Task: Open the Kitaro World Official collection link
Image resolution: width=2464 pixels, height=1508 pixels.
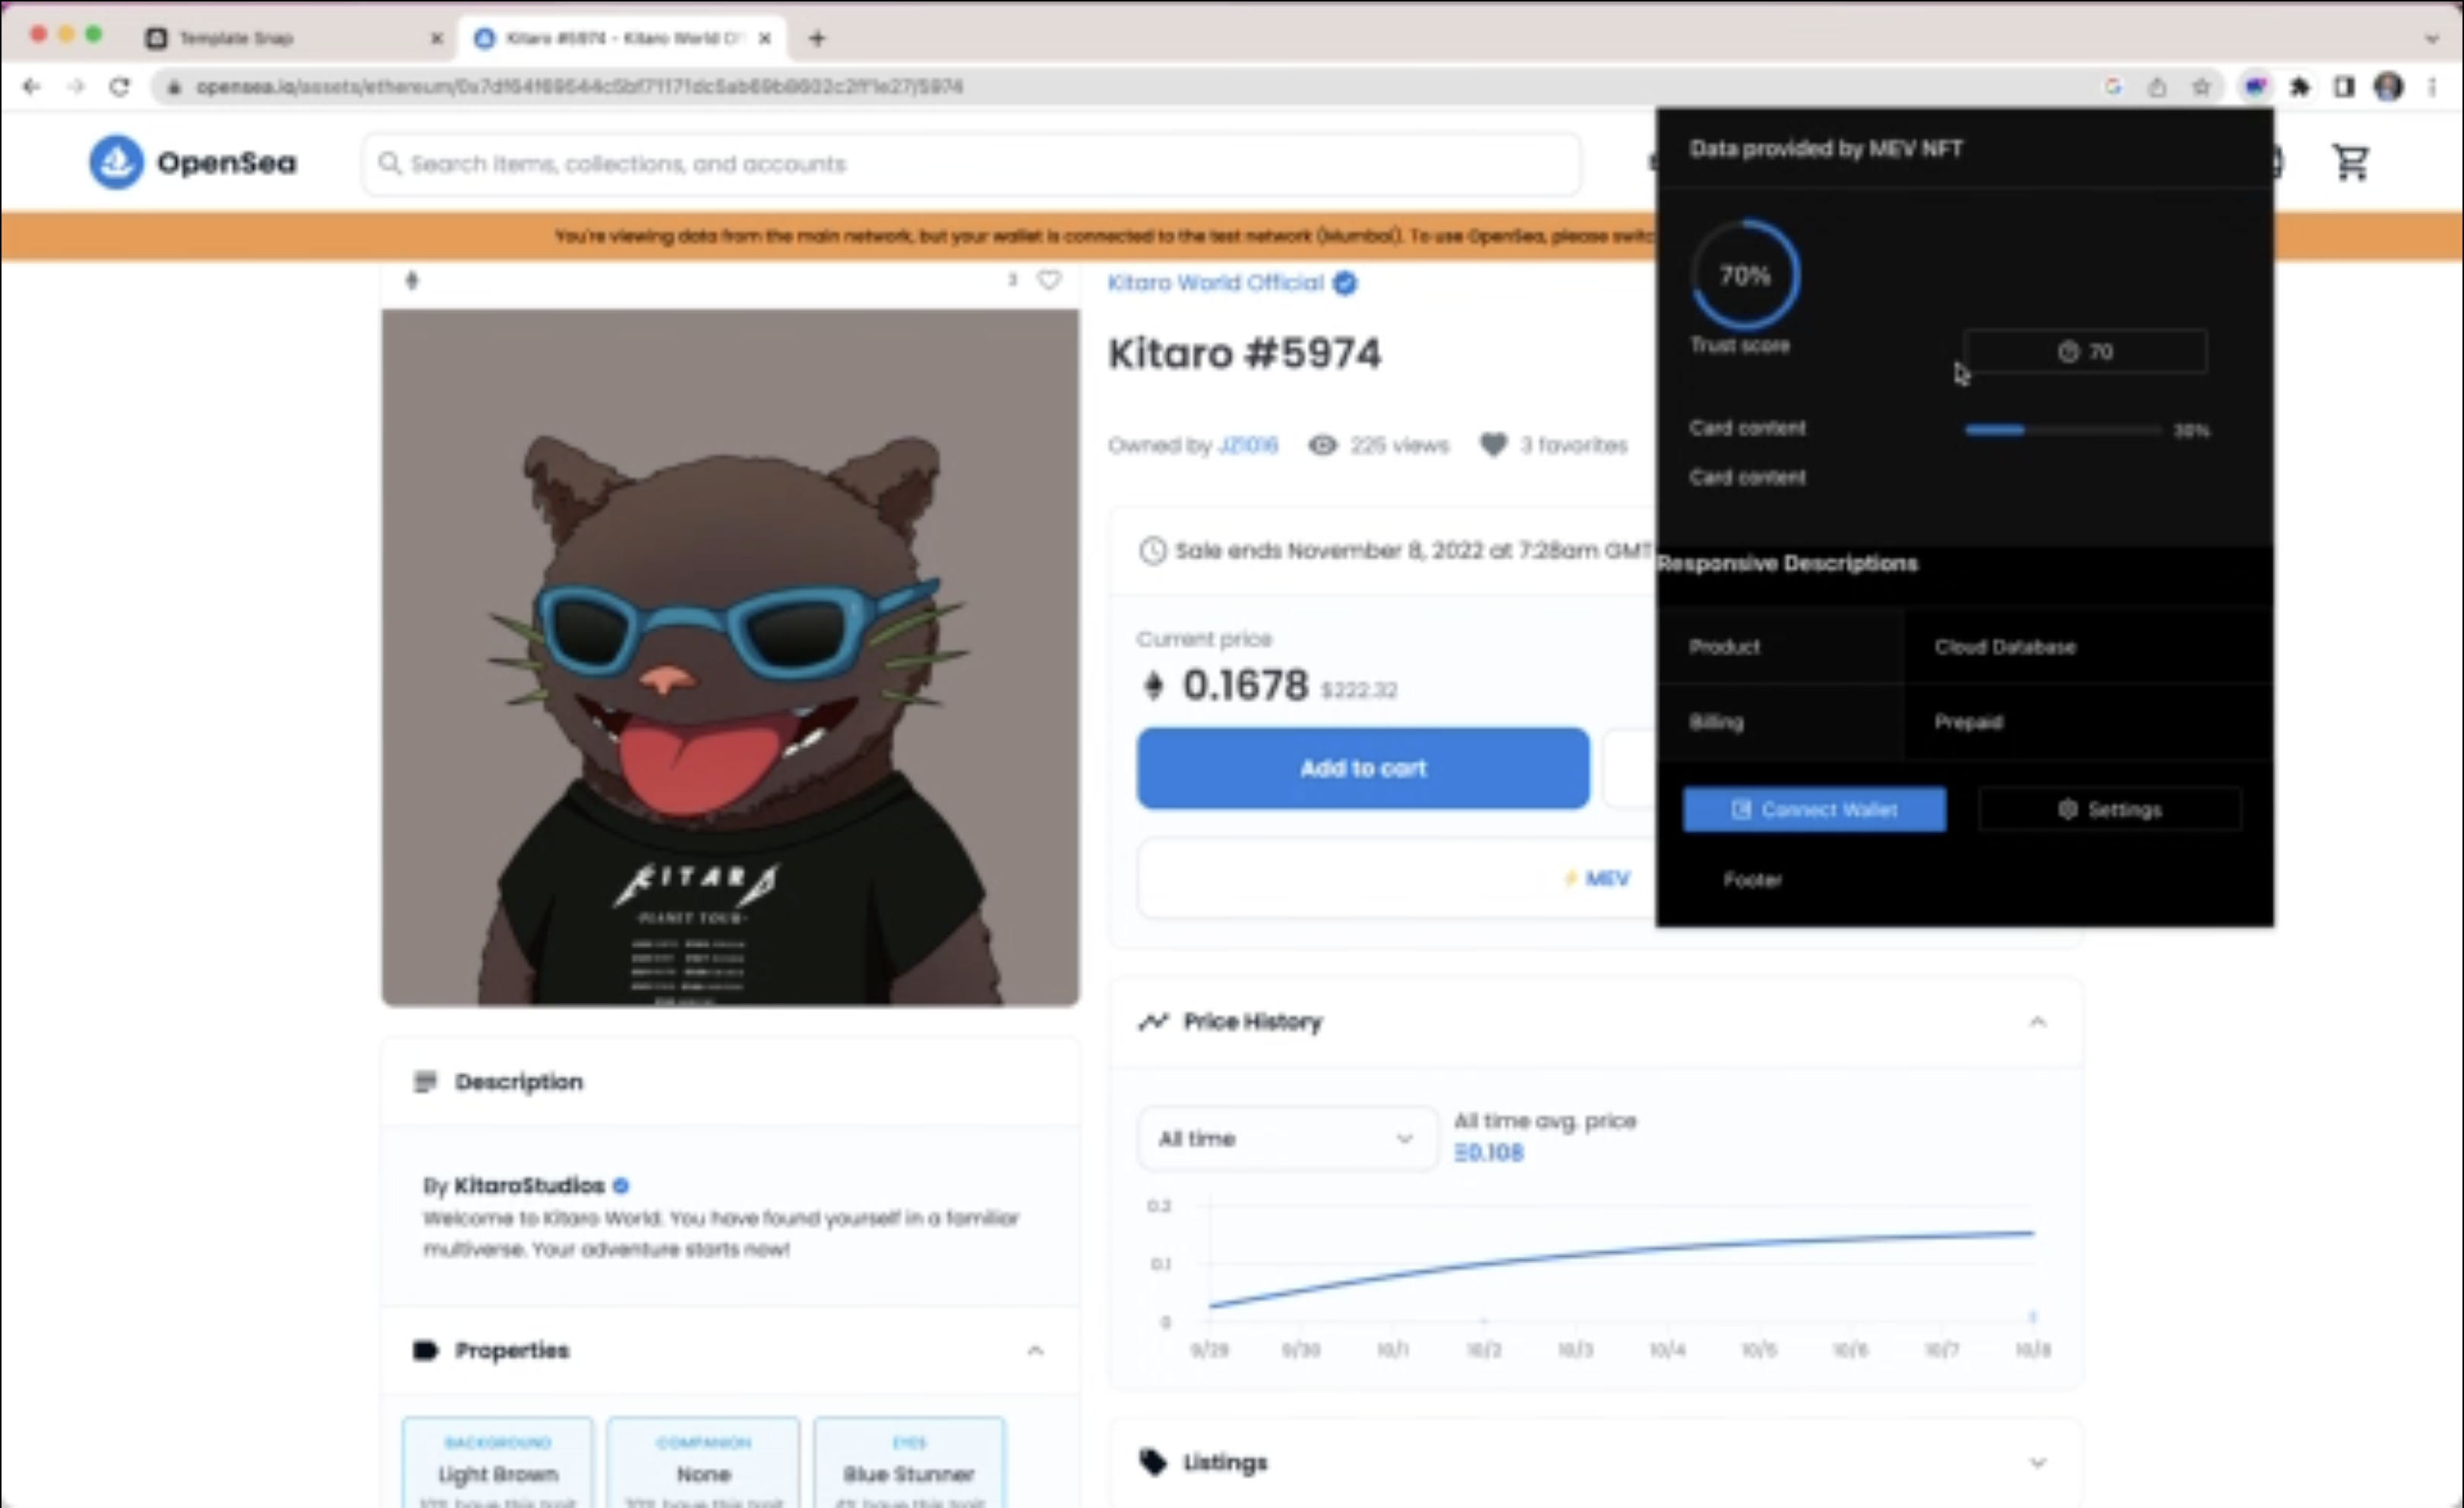Action: point(1215,283)
